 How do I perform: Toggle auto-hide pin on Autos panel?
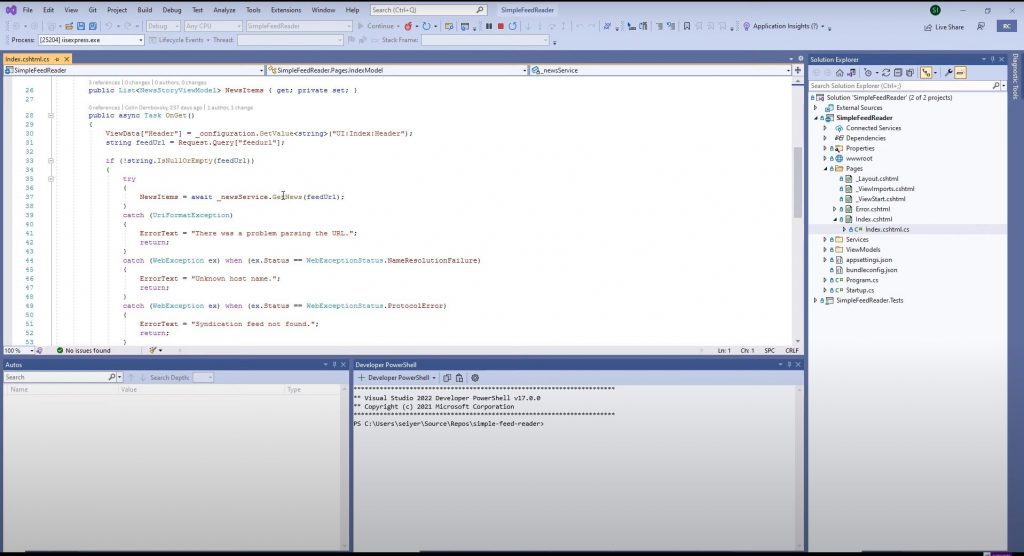(x=334, y=365)
